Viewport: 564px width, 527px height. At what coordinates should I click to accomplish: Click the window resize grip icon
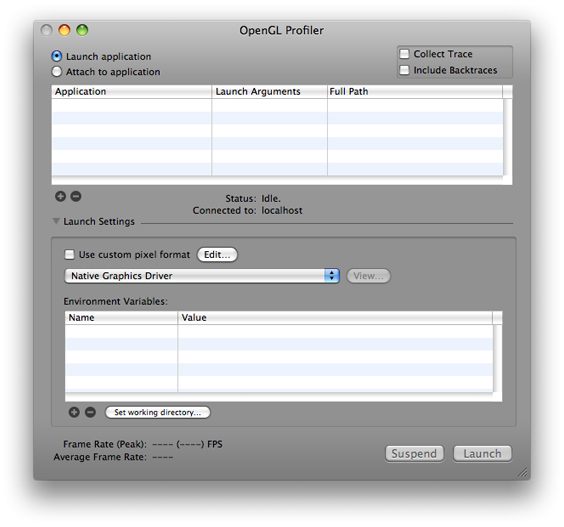(523, 472)
